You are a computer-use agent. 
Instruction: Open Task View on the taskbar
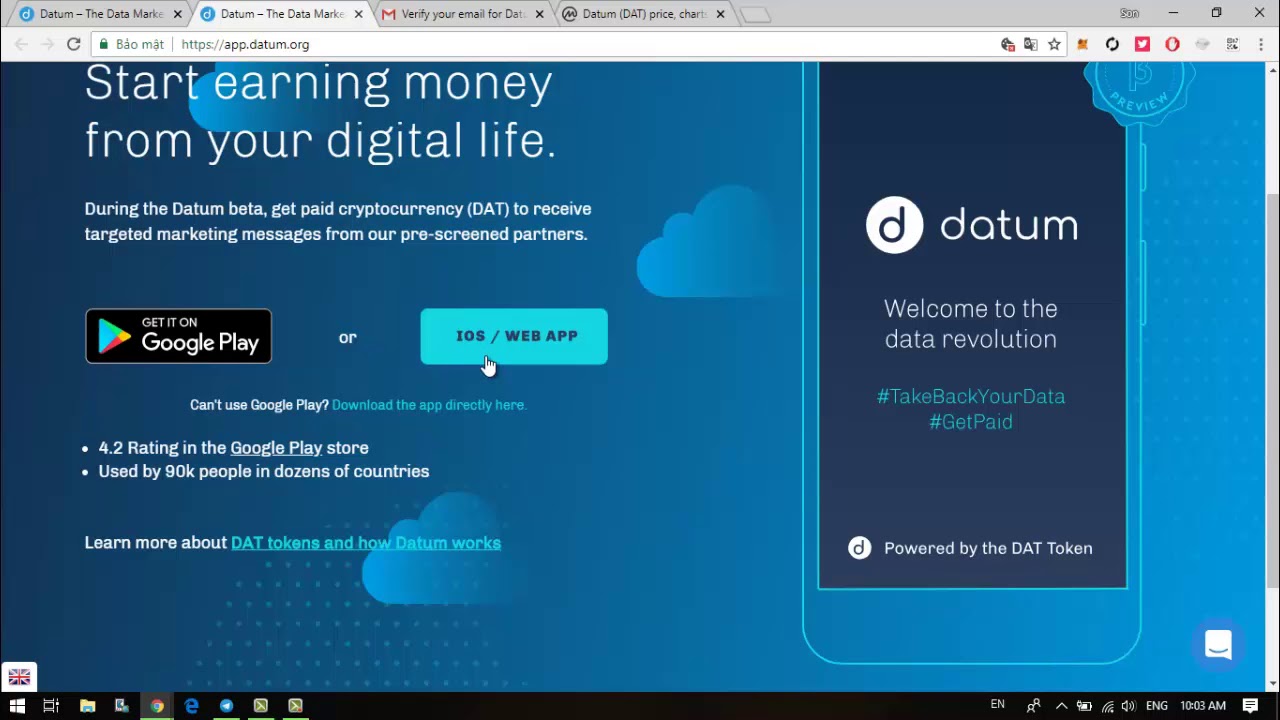tap(51, 706)
